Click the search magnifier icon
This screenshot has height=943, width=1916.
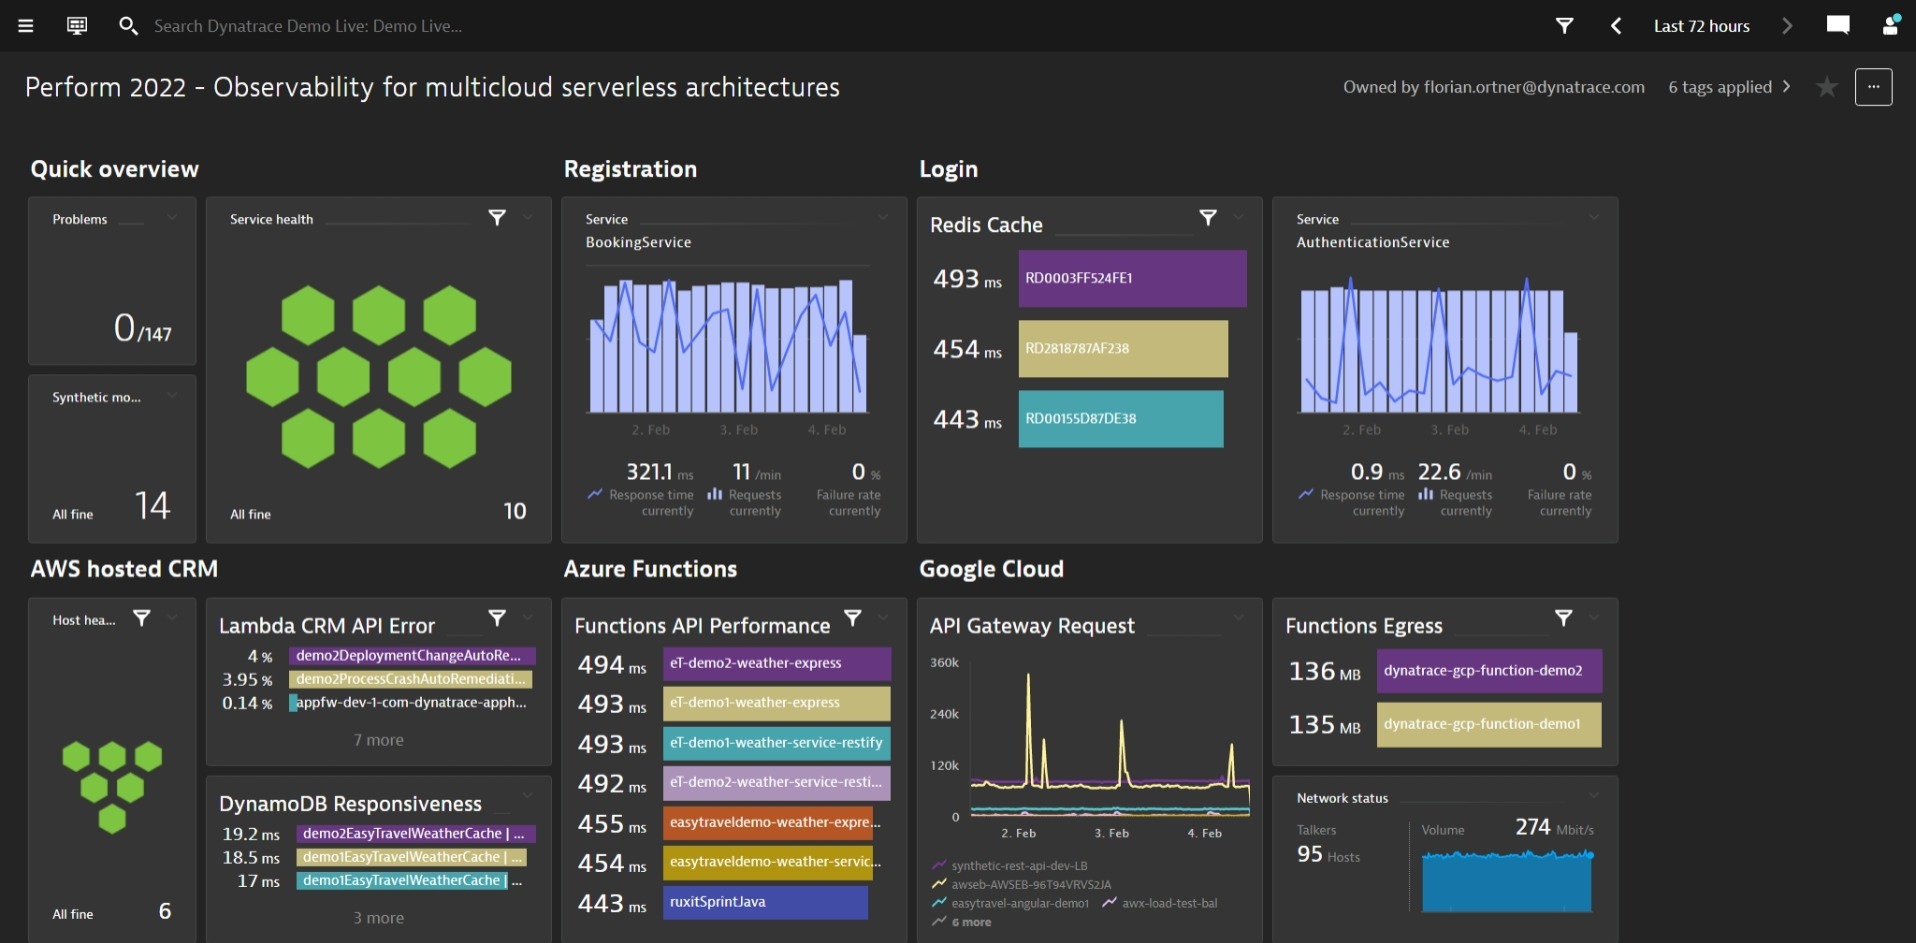click(x=128, y=26)
